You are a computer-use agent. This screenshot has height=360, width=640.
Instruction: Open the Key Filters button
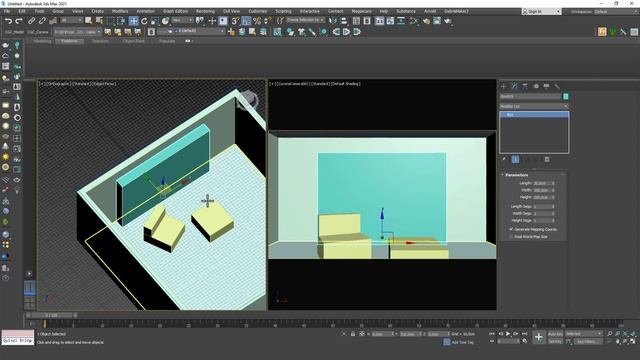coord(587,341)
